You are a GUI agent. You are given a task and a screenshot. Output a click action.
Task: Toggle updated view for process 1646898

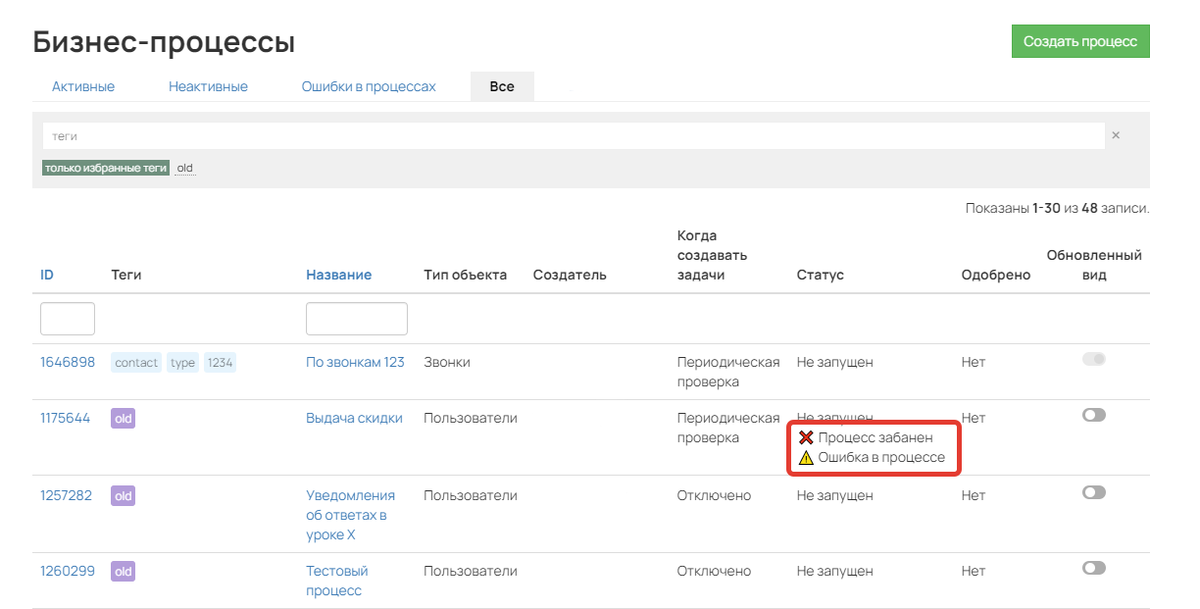1094,359
